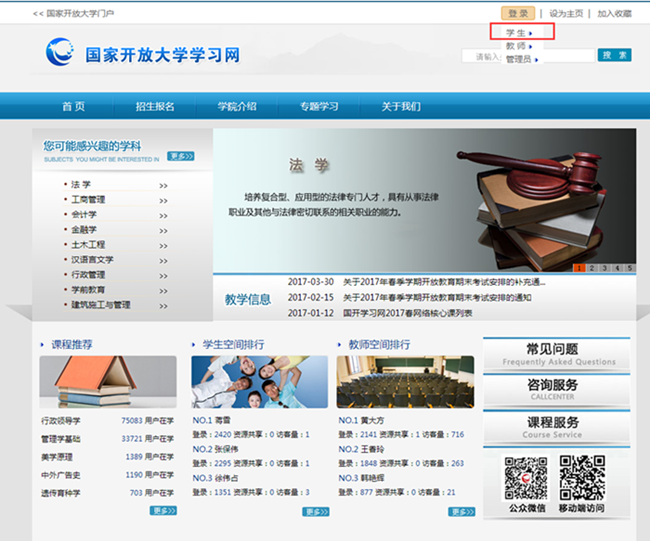650x541 pixels.
Task: Open 行政领导学 course link
Action: click(61, 421)
